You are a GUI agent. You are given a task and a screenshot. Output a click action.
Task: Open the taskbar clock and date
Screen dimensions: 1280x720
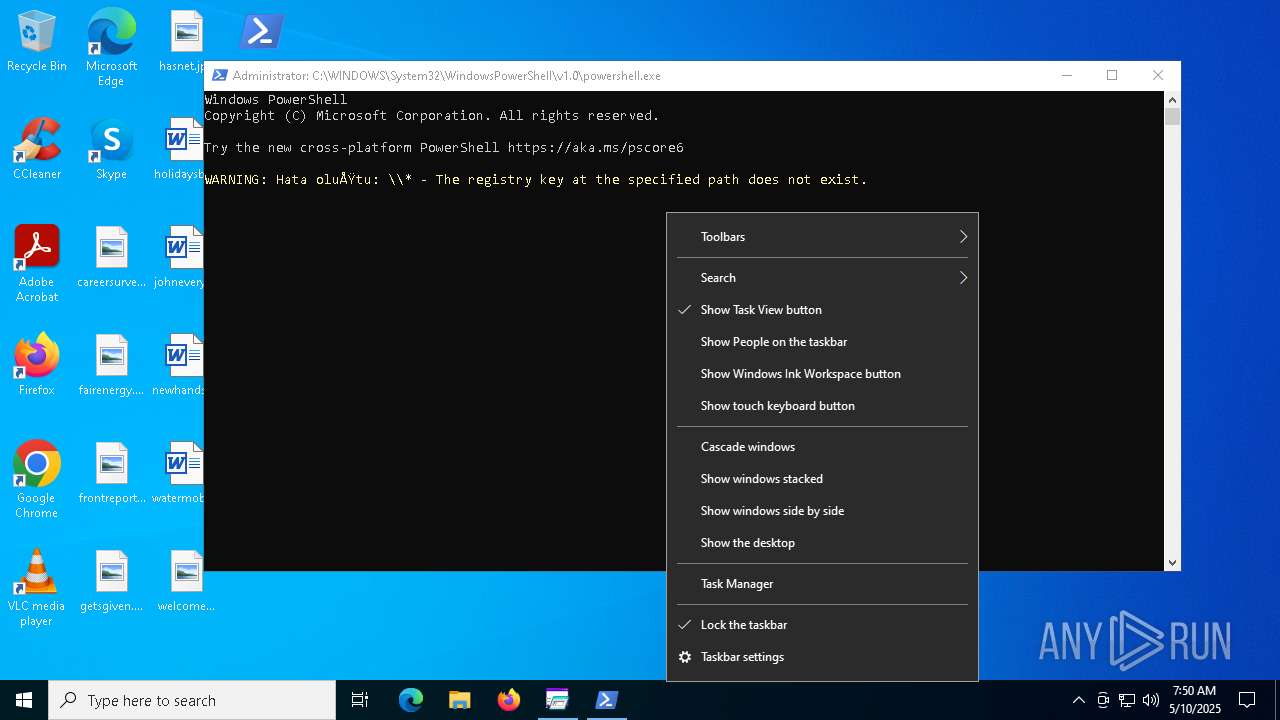1194,700
